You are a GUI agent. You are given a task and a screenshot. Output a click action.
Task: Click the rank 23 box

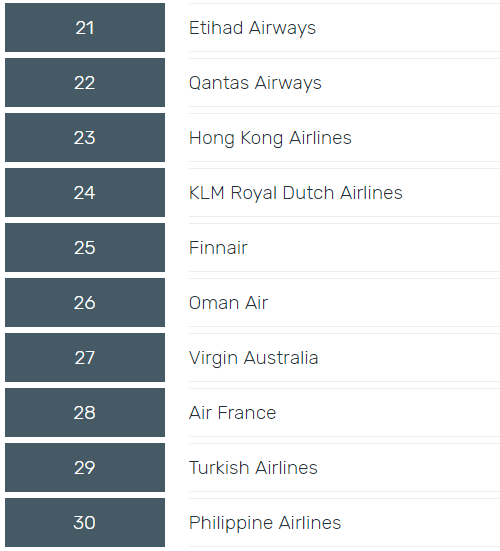(x=85, y=137)
